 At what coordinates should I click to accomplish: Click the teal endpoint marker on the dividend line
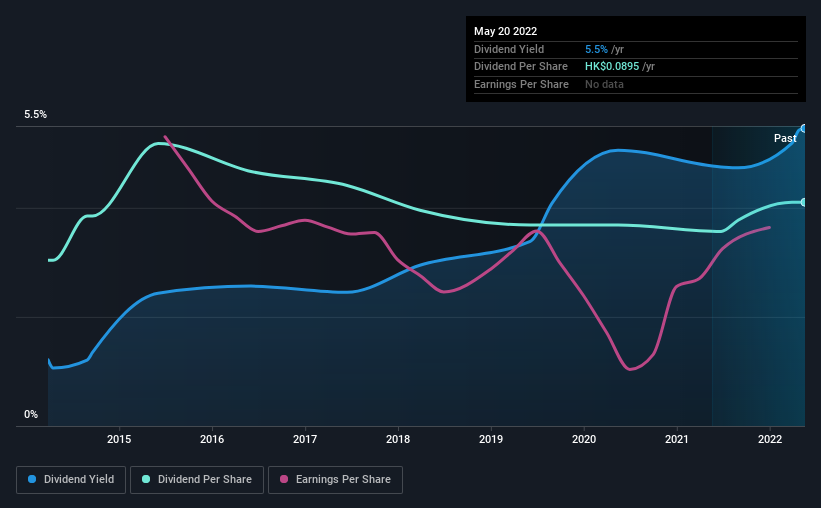click(803, 202)
